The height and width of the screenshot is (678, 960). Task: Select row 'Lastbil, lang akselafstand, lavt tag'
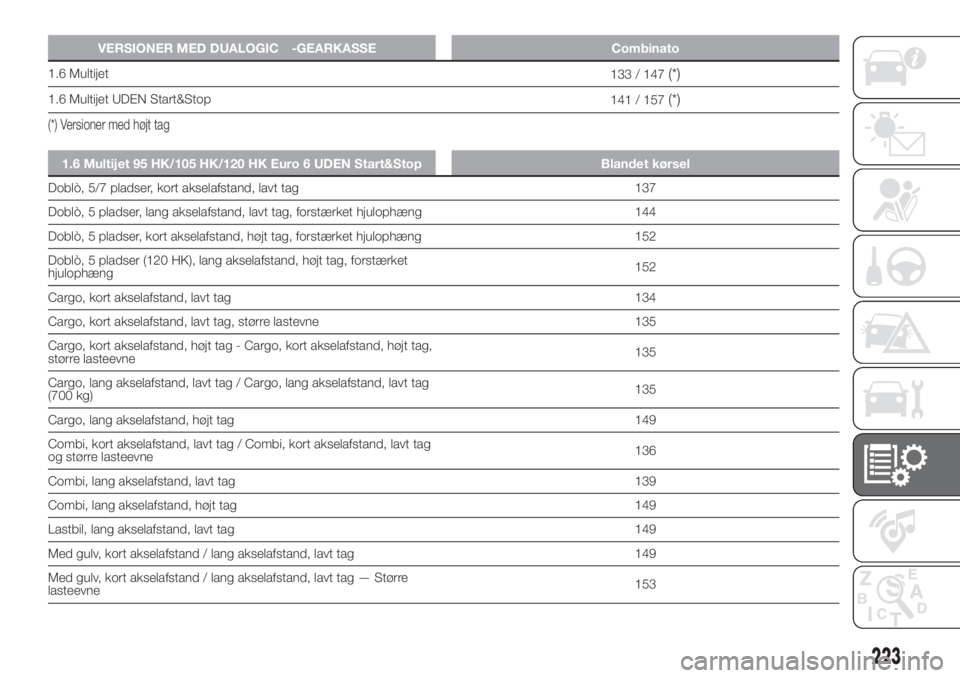coord(443,529)
